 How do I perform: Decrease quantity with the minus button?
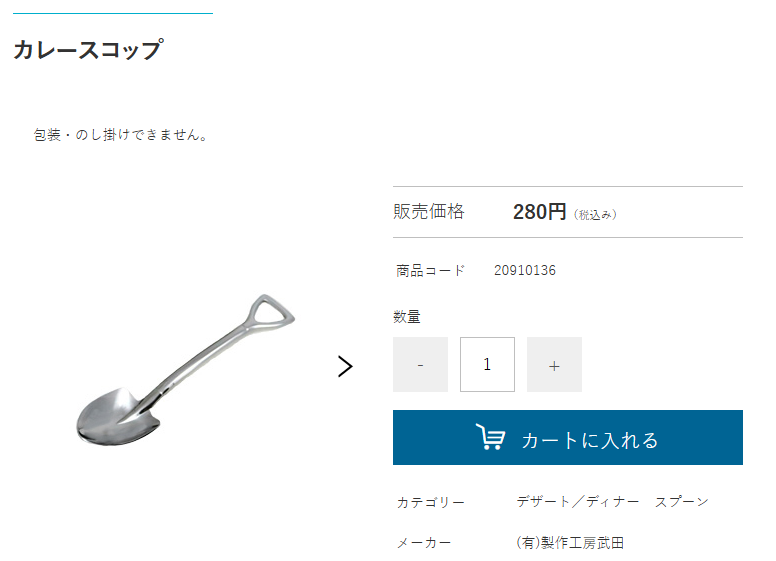point(420,365)
